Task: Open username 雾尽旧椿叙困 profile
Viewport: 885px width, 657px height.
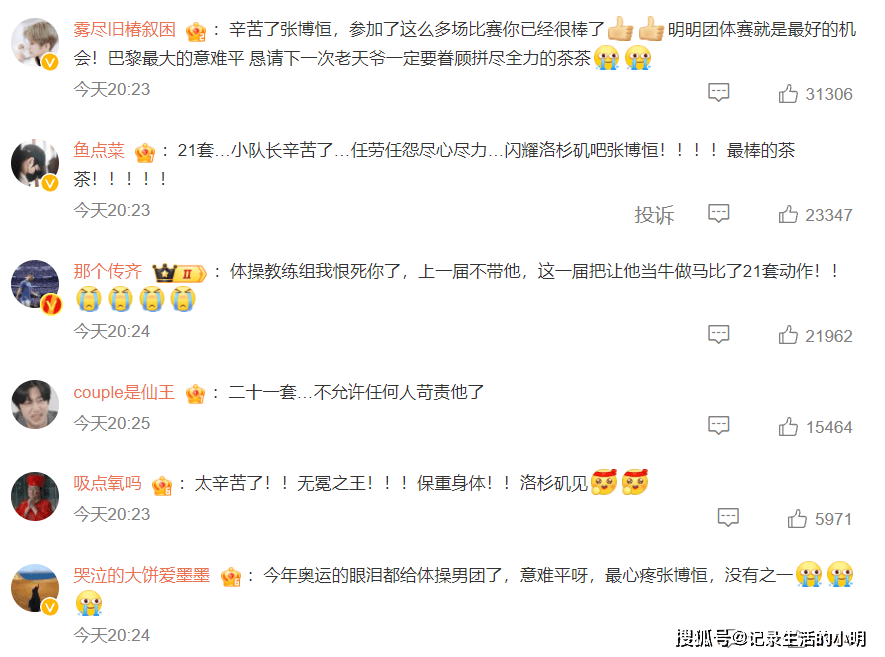Action: (124, 29)
